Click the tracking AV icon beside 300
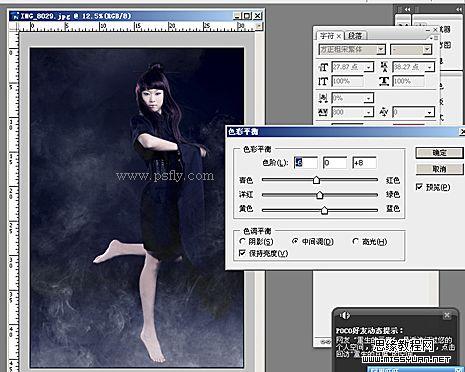This screenshot has width=465, height=372. 323,112
